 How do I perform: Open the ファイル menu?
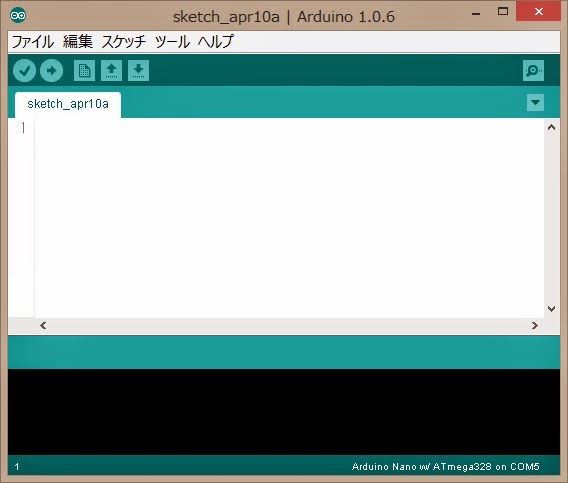pyautogui.click(x=33, y=42)
